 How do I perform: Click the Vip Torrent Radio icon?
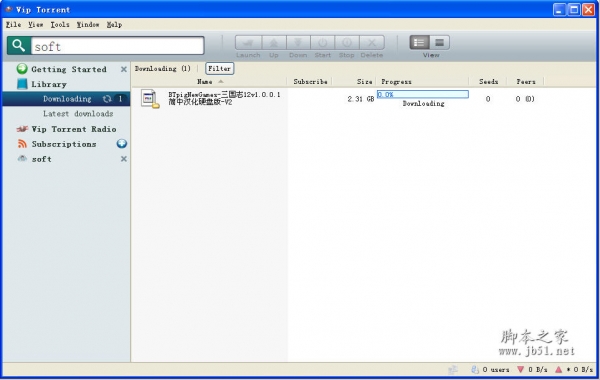22,129
